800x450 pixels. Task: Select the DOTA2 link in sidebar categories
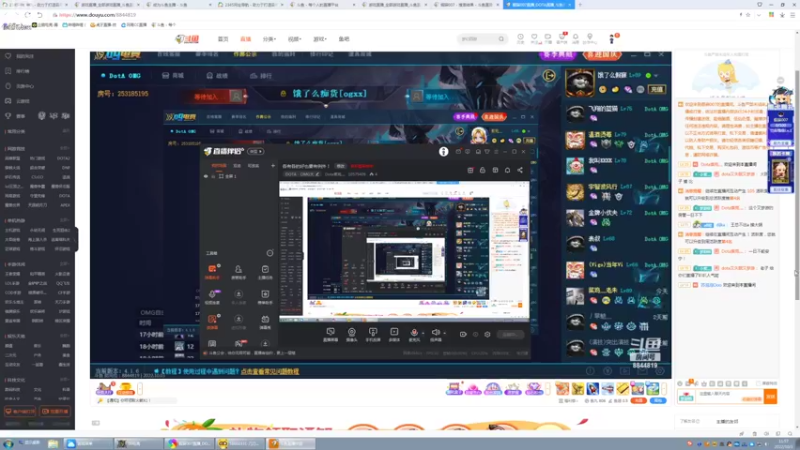click(x=63, y=158)
